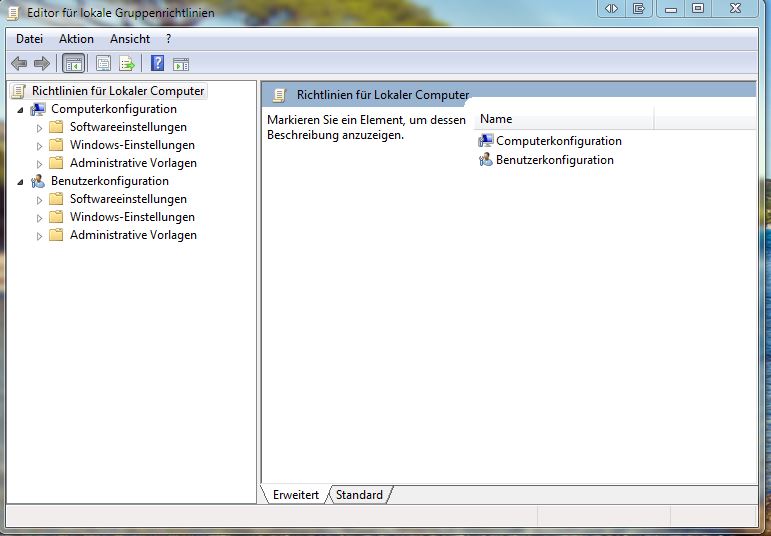The height and width of the screenshot is (536, 771).
Task: Click folder icon of Administrative Vorlagen under Benutzerkonfiguration
Action: click(57, 235)
